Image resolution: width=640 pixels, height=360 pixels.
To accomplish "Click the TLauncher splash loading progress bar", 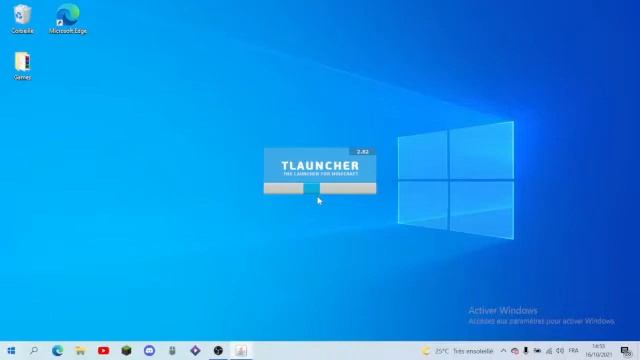I will 320,188.
